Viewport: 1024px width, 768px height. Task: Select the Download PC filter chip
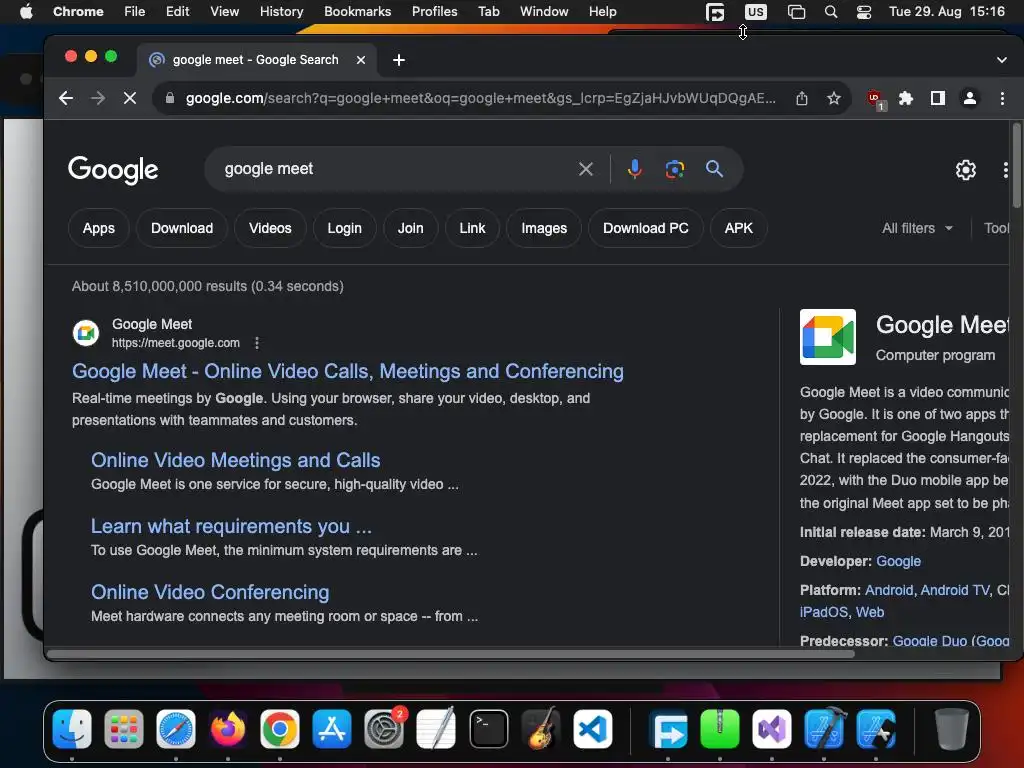(646, 229)
